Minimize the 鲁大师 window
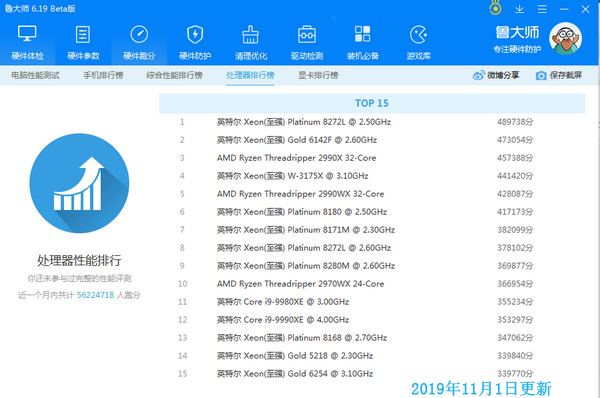This screenshot has width=600, height=398. click(564, 9)
